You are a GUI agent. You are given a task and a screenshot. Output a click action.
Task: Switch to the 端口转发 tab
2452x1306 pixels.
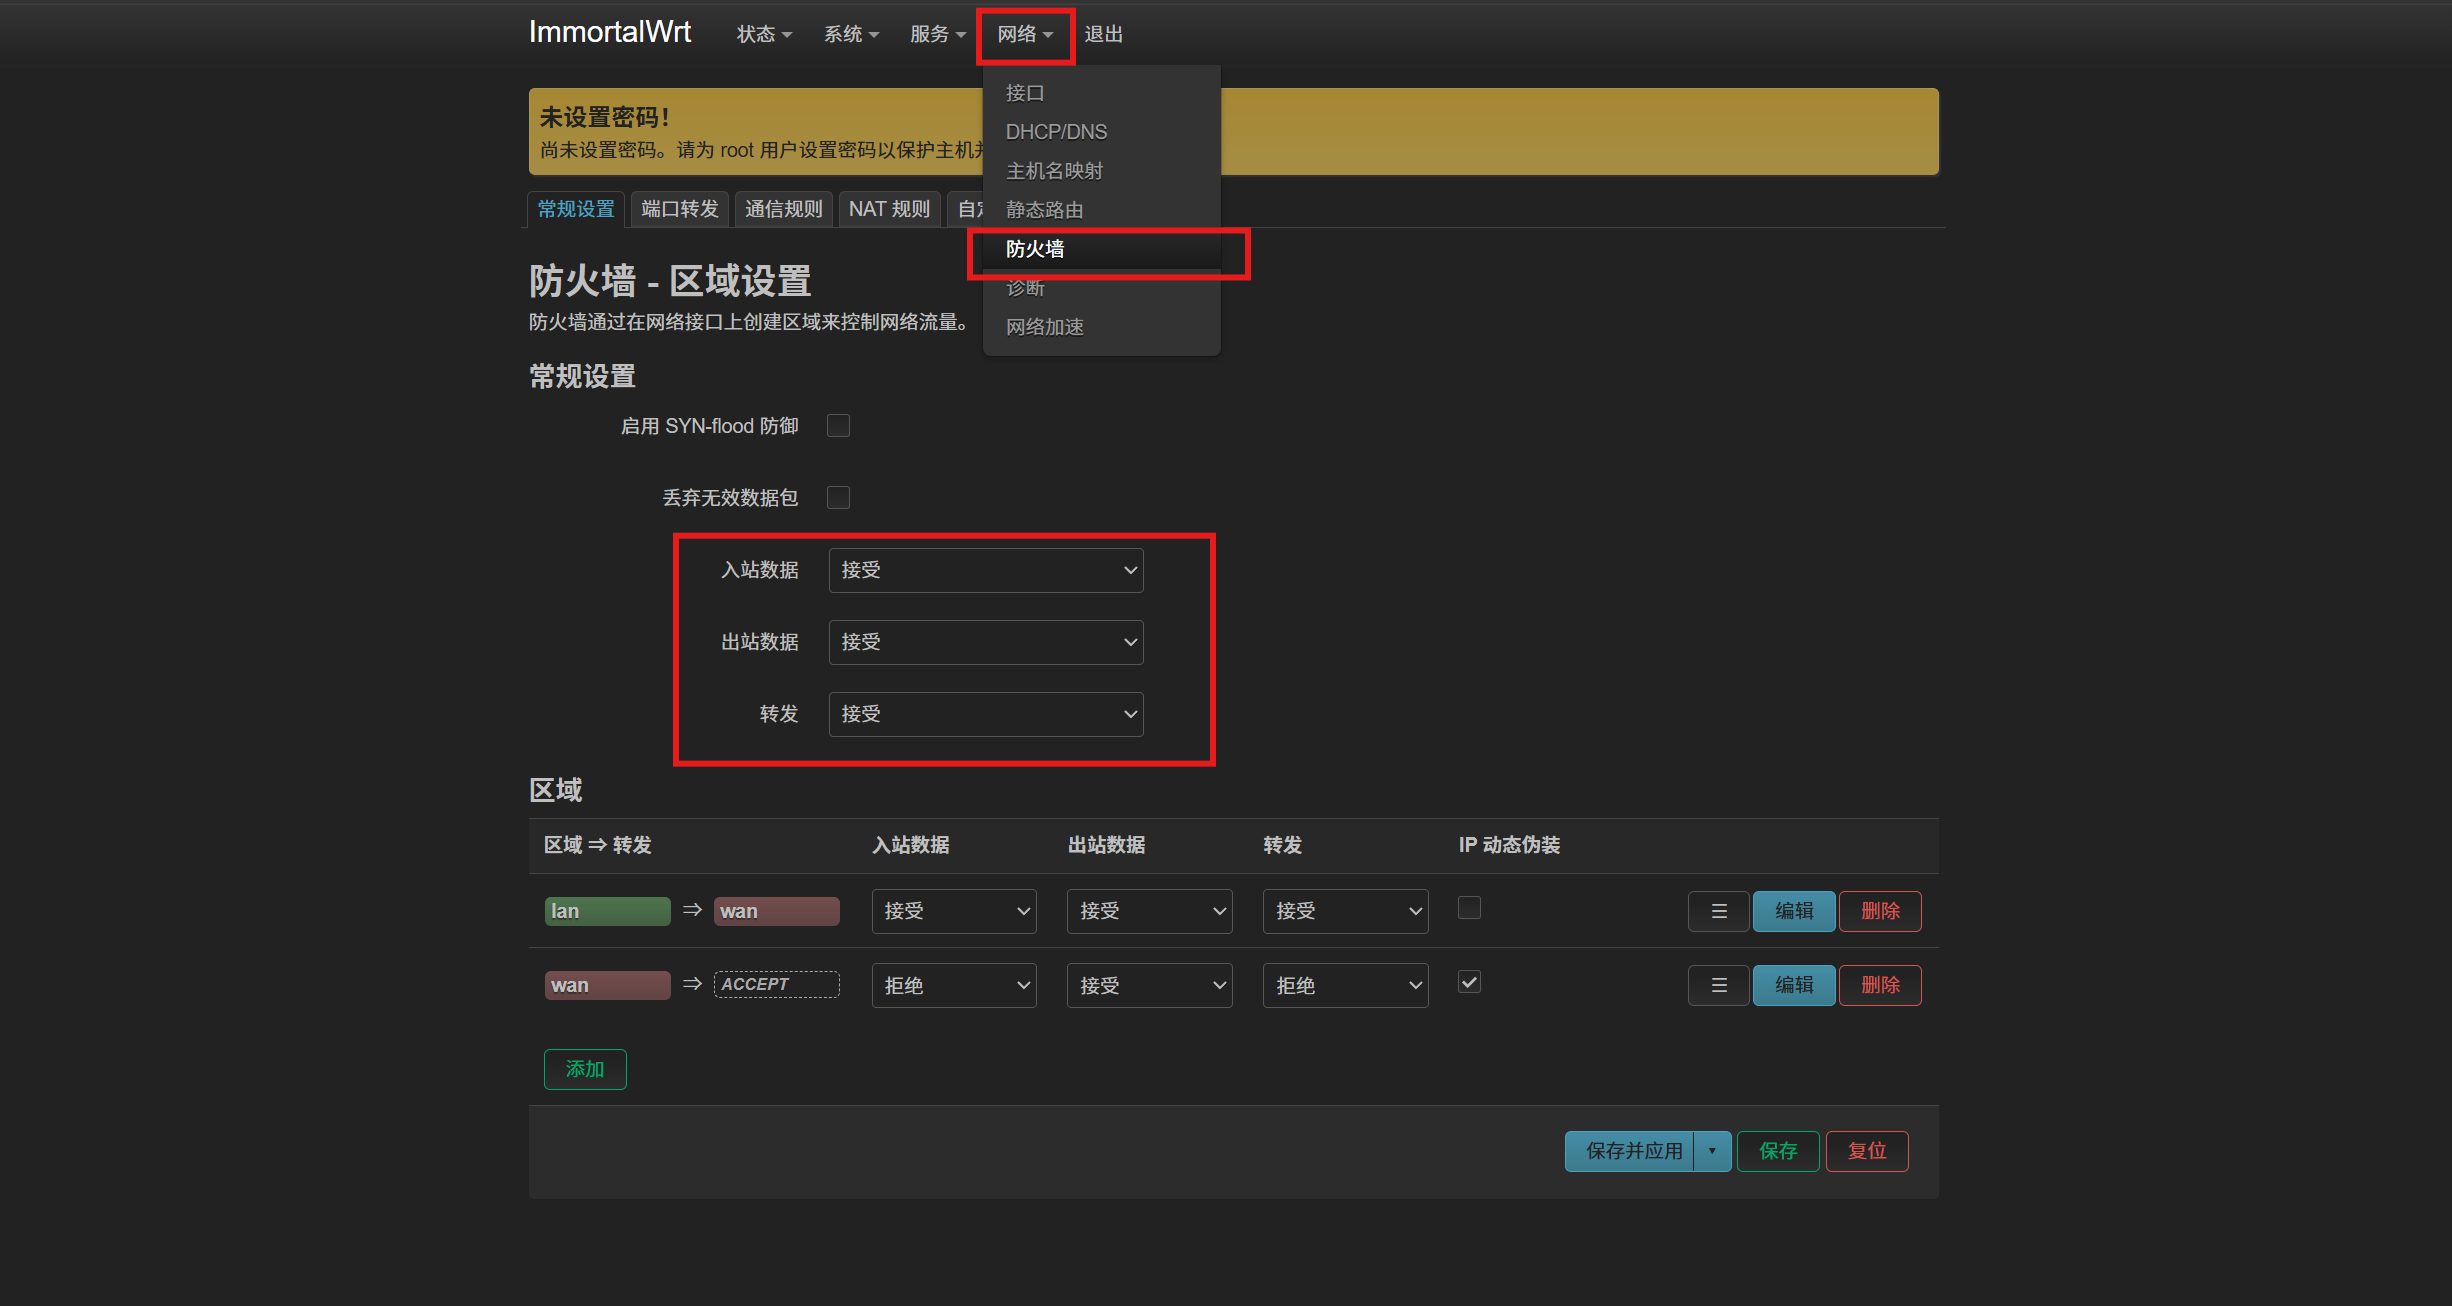680,209
